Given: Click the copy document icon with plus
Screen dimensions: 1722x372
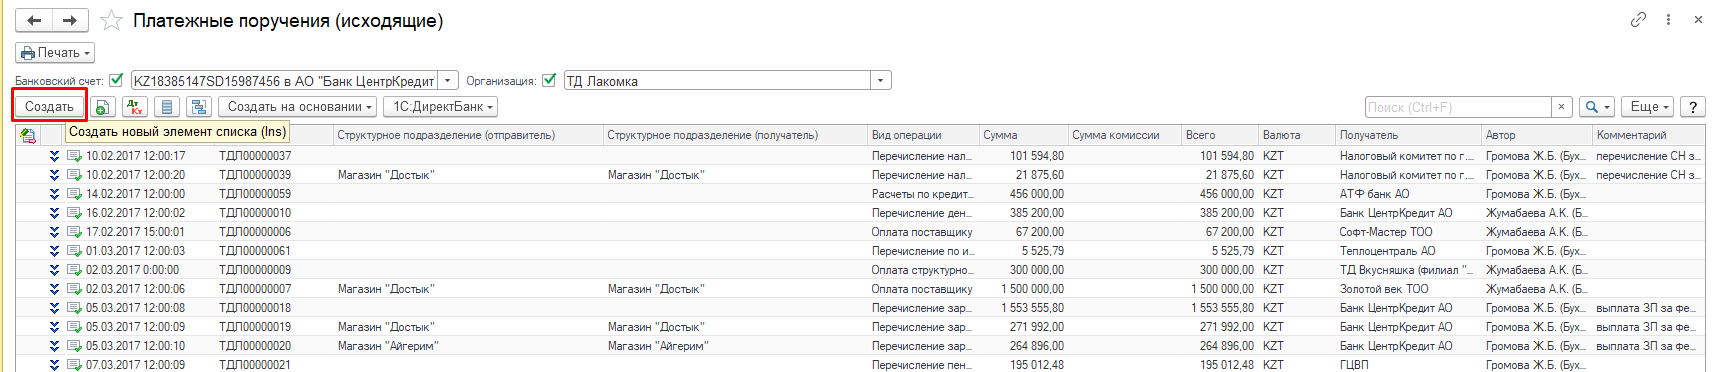Looking at the screenshot, I should click(103, 107).
